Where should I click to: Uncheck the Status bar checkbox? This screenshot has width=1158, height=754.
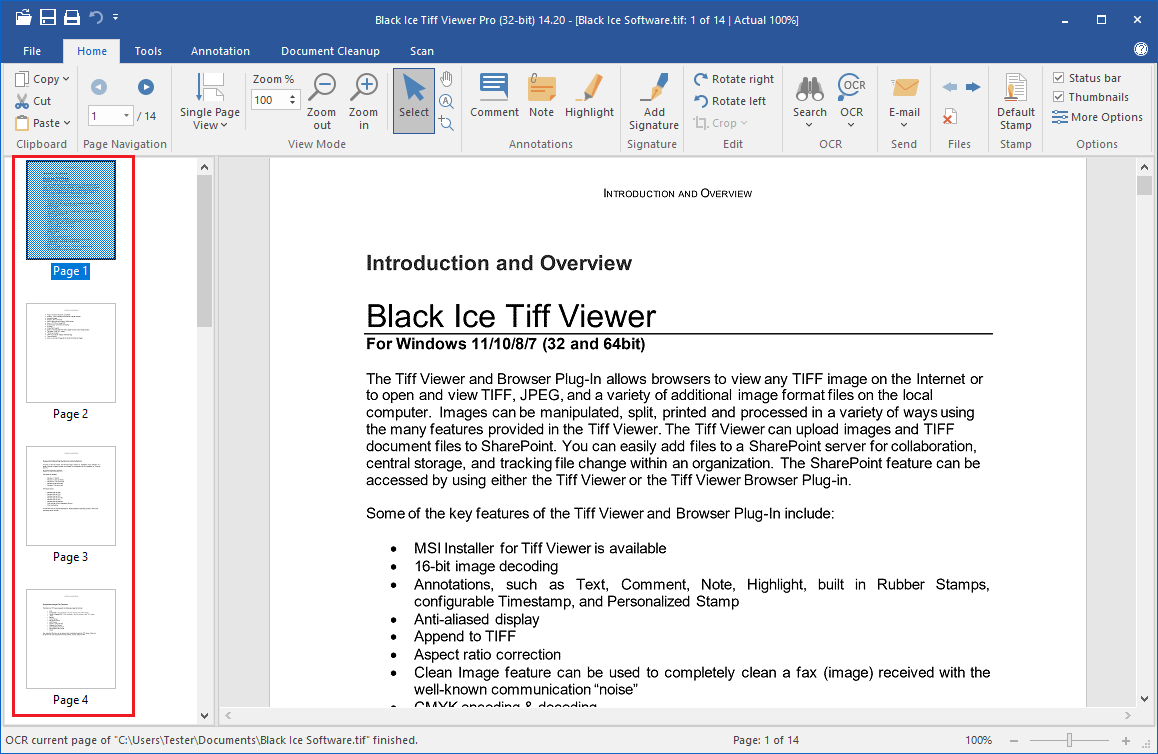click(1058, 78)
